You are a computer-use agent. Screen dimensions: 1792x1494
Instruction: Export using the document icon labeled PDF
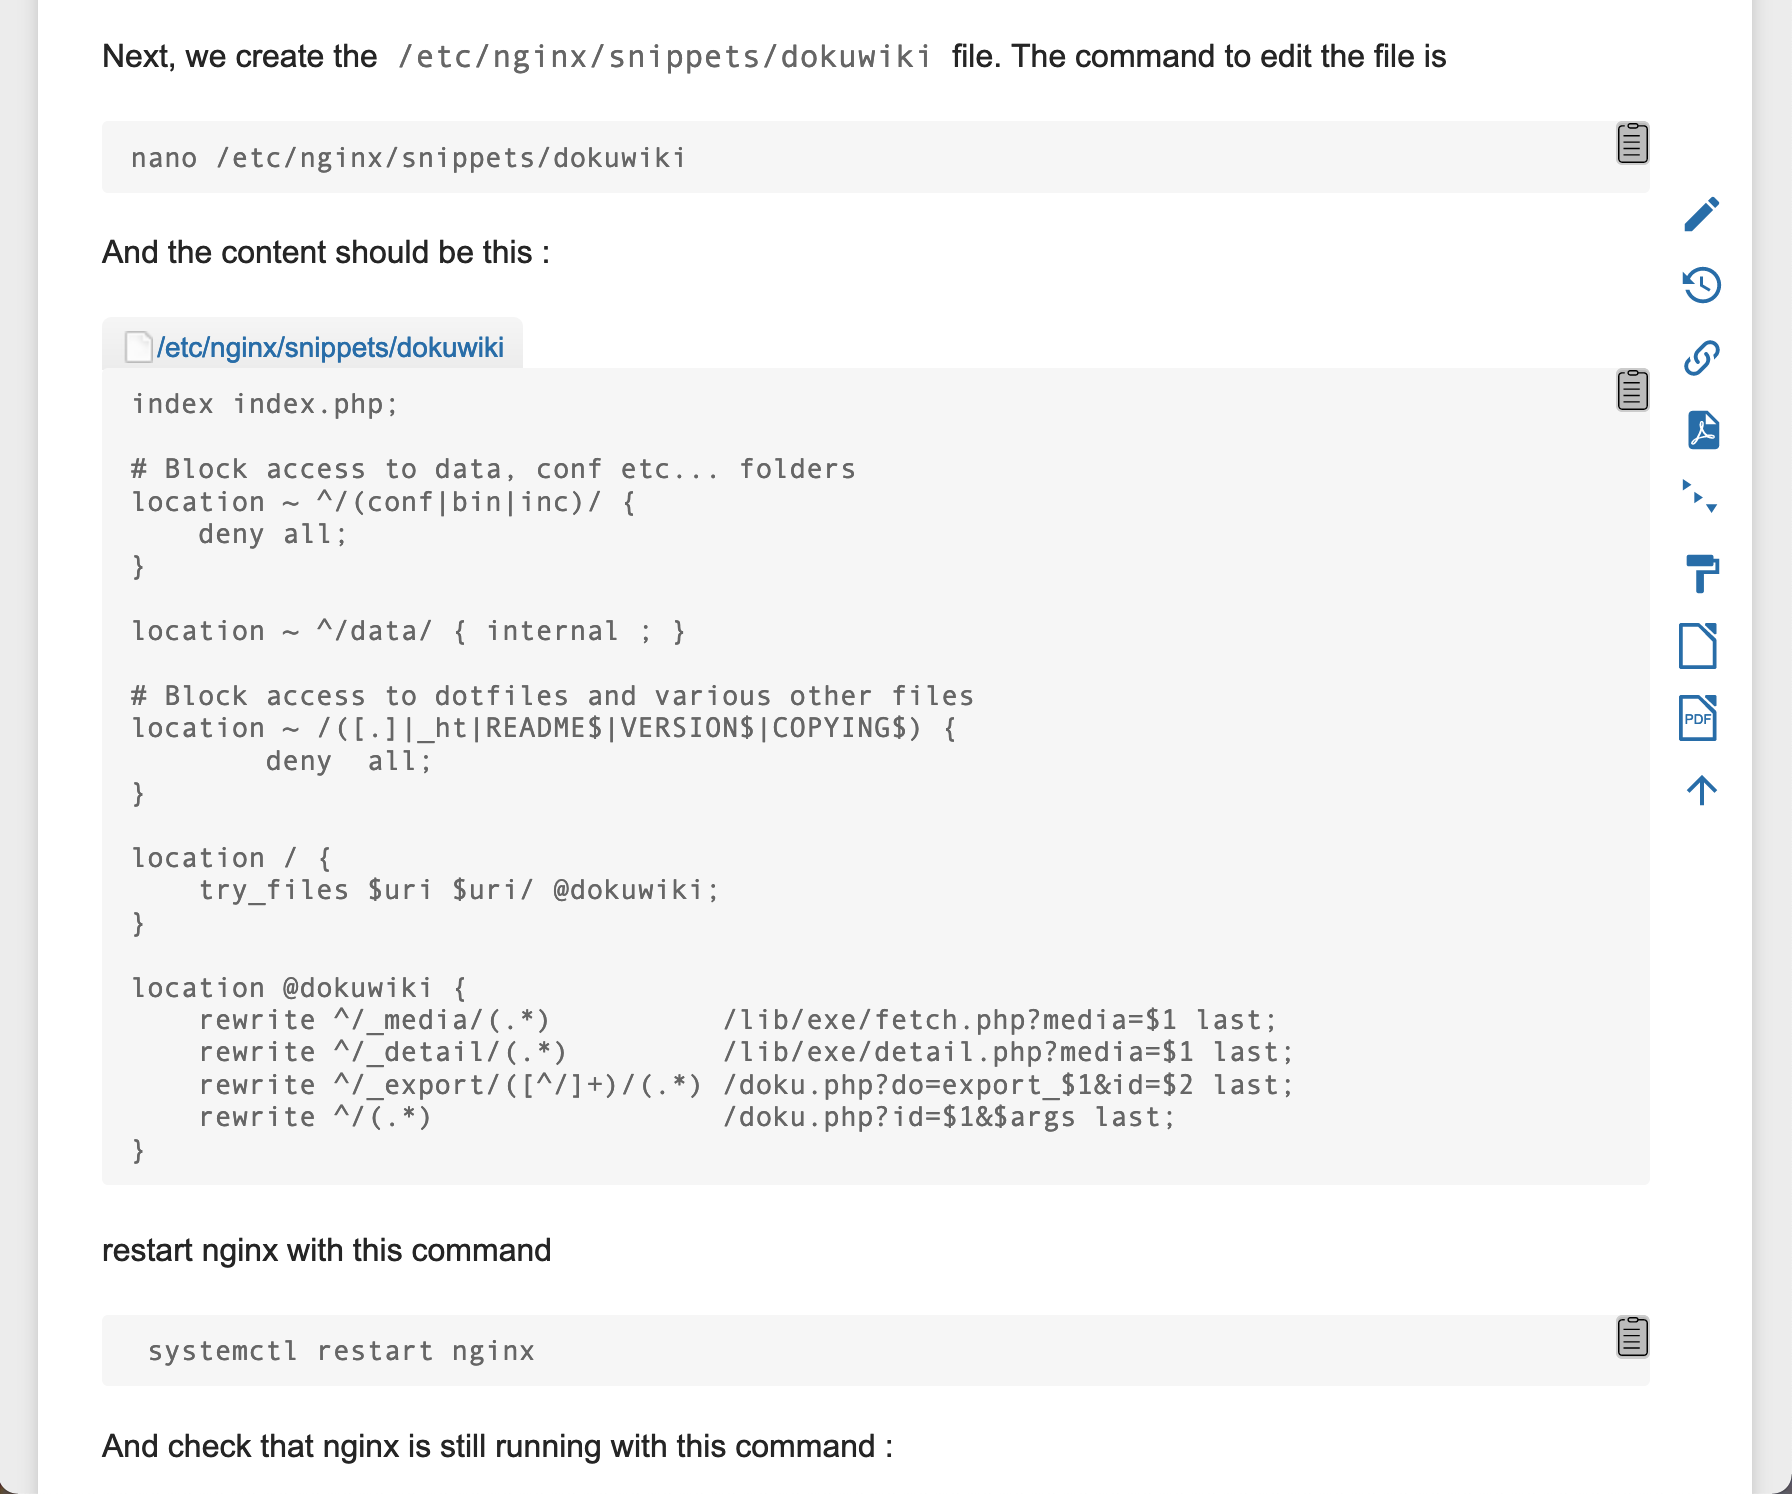(1698, 718)
